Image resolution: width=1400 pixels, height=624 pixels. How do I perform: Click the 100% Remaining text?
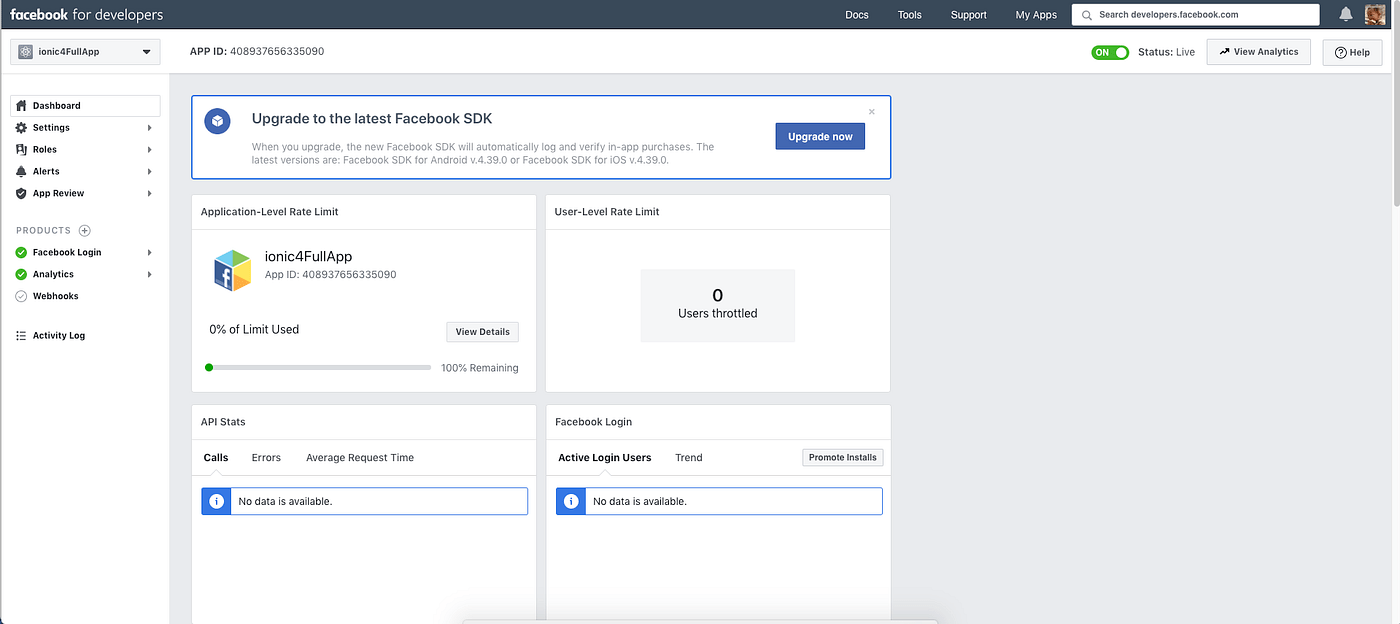(x=480, y=368)
